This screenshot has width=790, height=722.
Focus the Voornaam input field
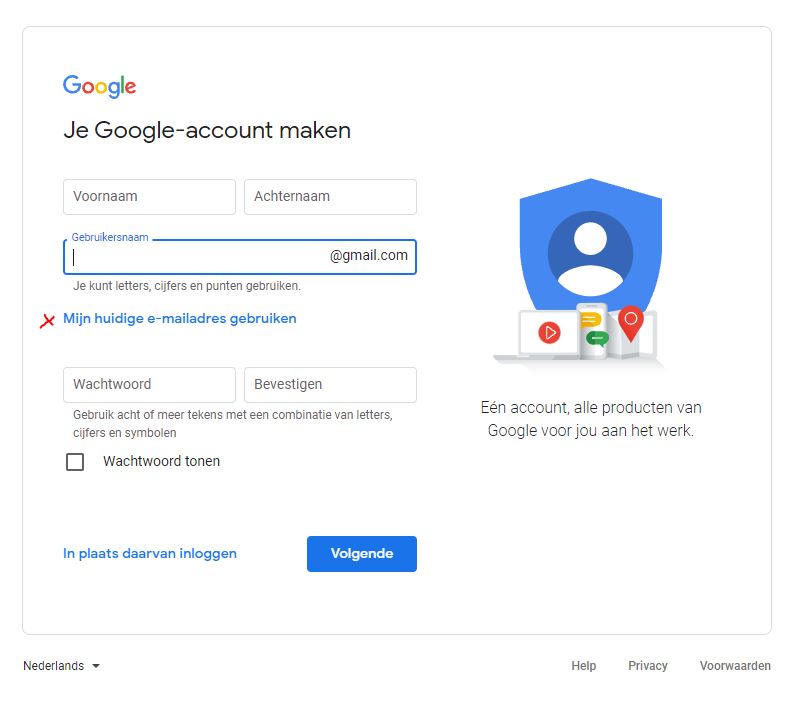point(149,197)
